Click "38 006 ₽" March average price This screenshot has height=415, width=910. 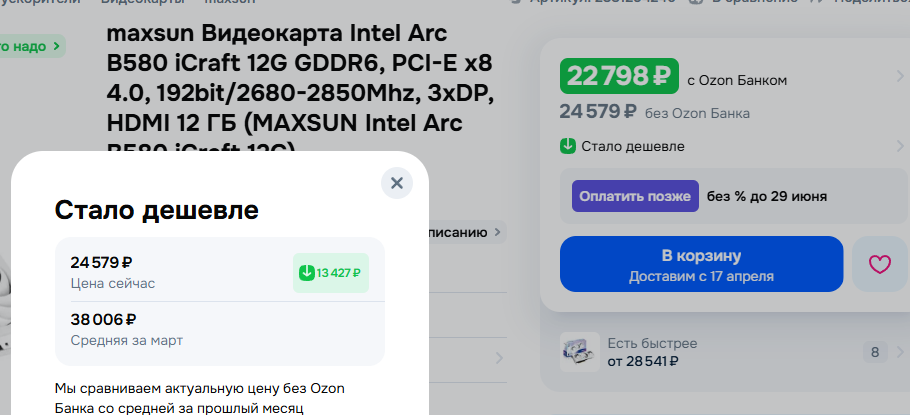103,320
